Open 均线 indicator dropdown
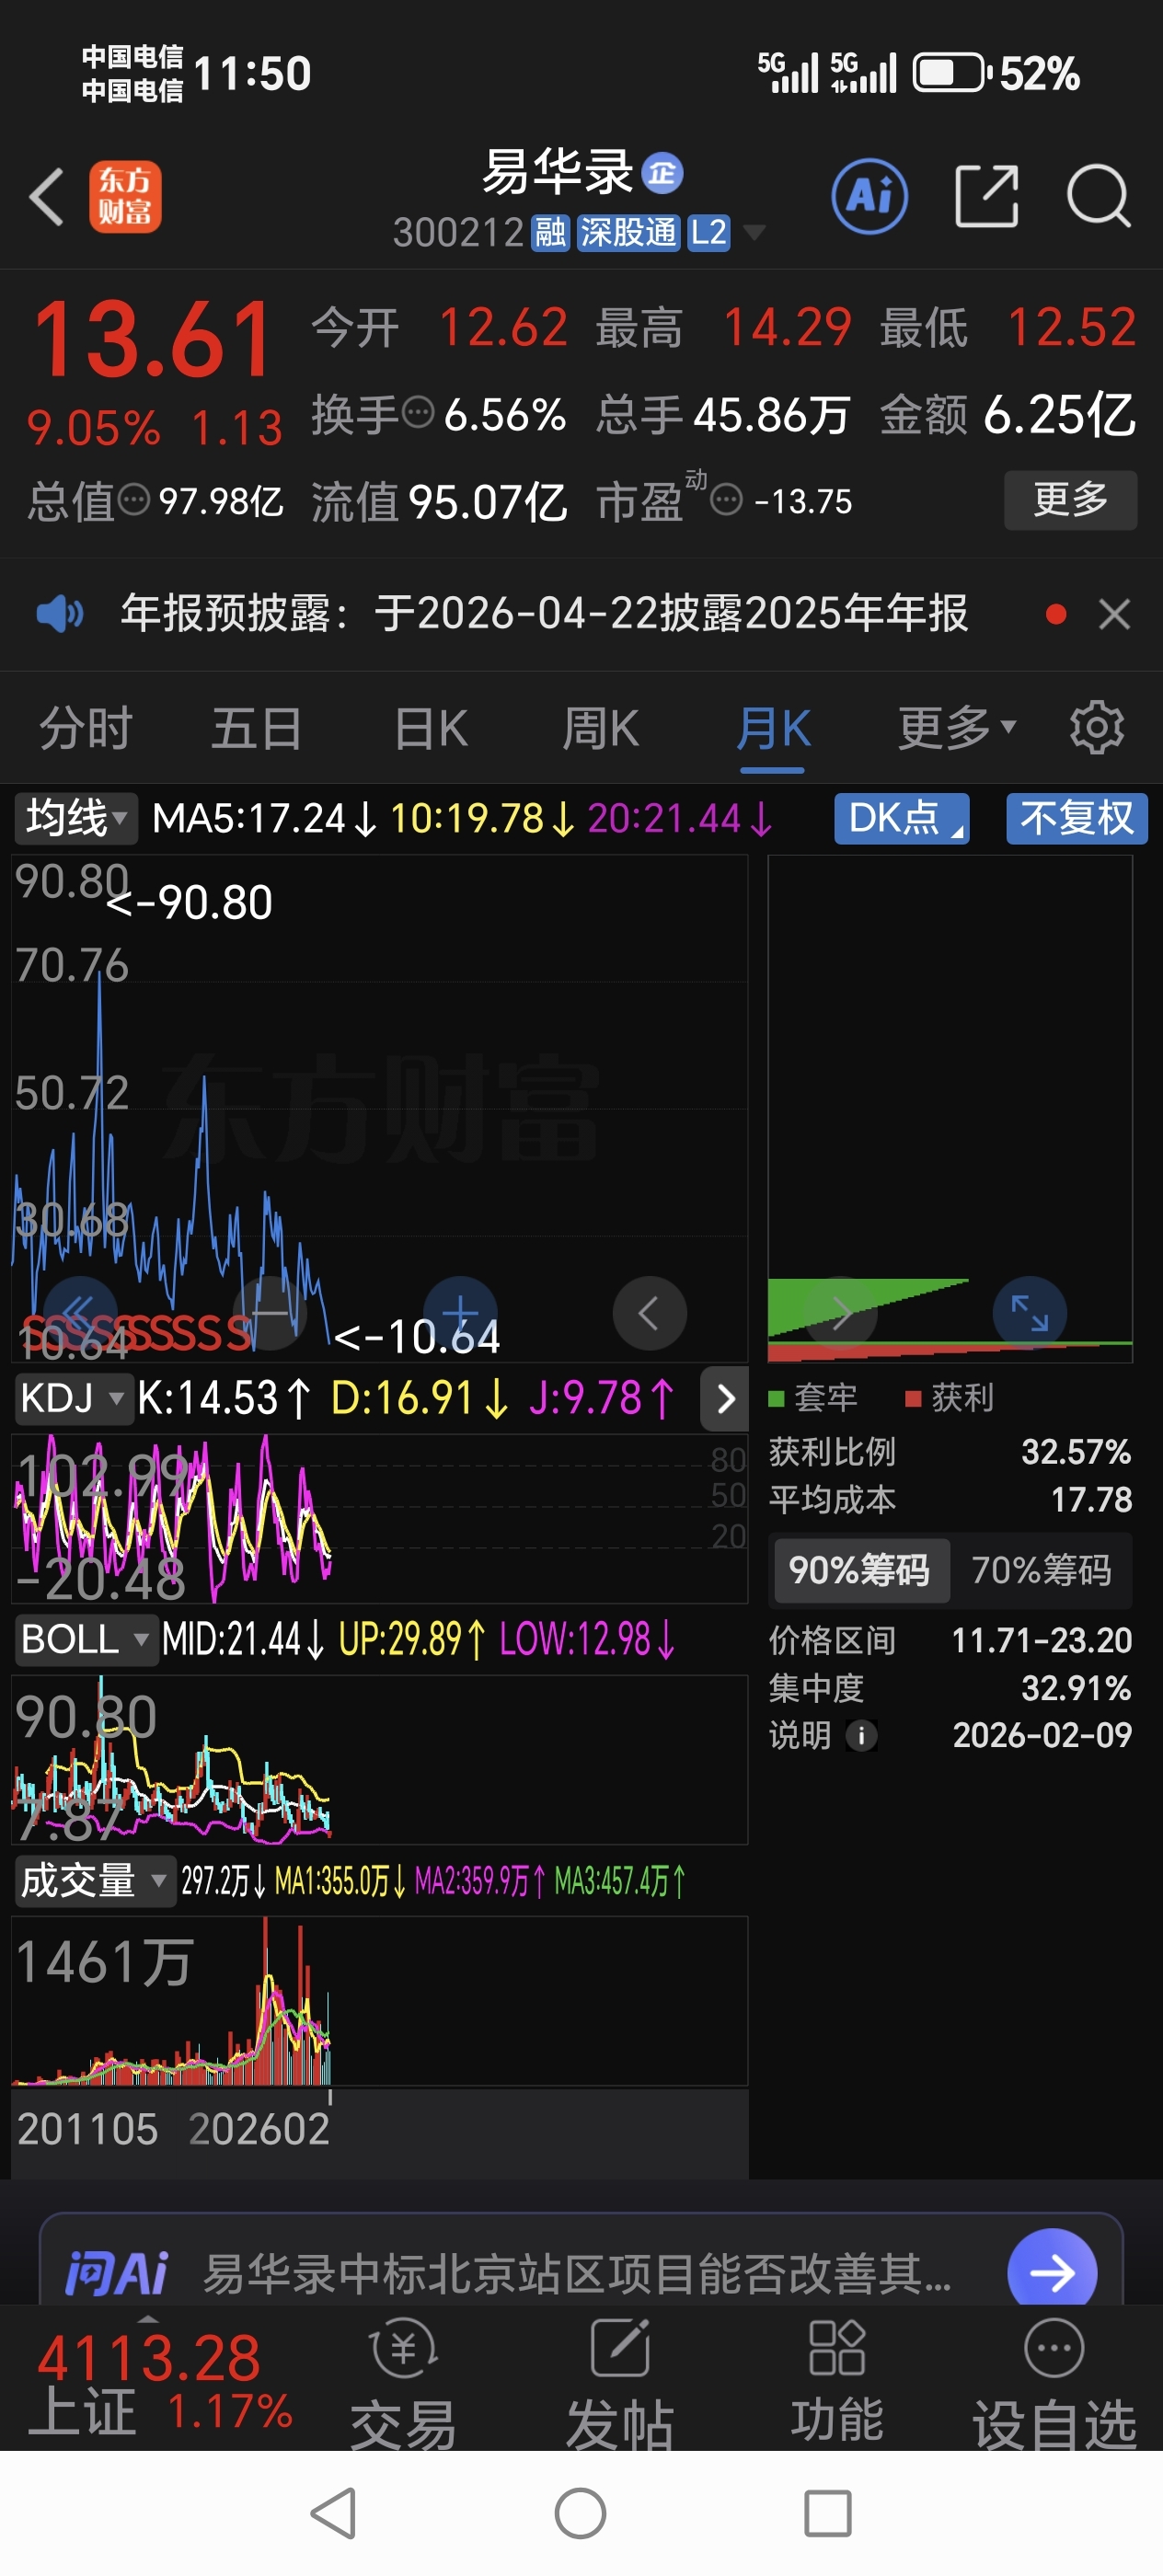This screenshot has height=2576, width=1163. click(76, 818)
